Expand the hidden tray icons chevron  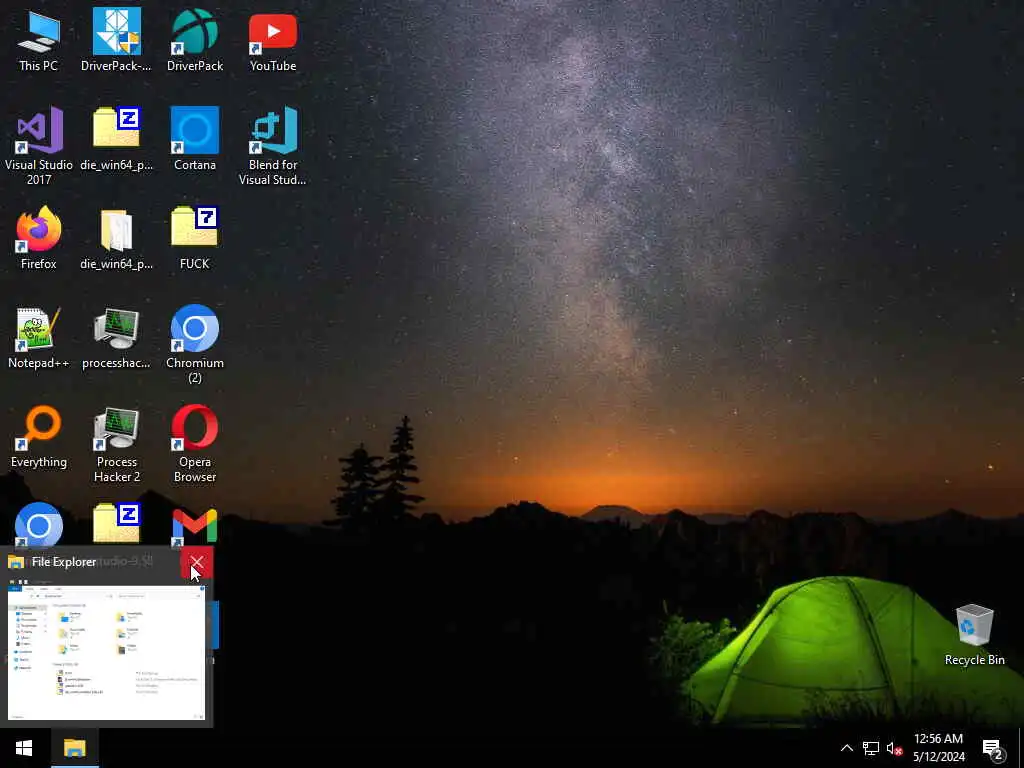(x=846, y=748)
